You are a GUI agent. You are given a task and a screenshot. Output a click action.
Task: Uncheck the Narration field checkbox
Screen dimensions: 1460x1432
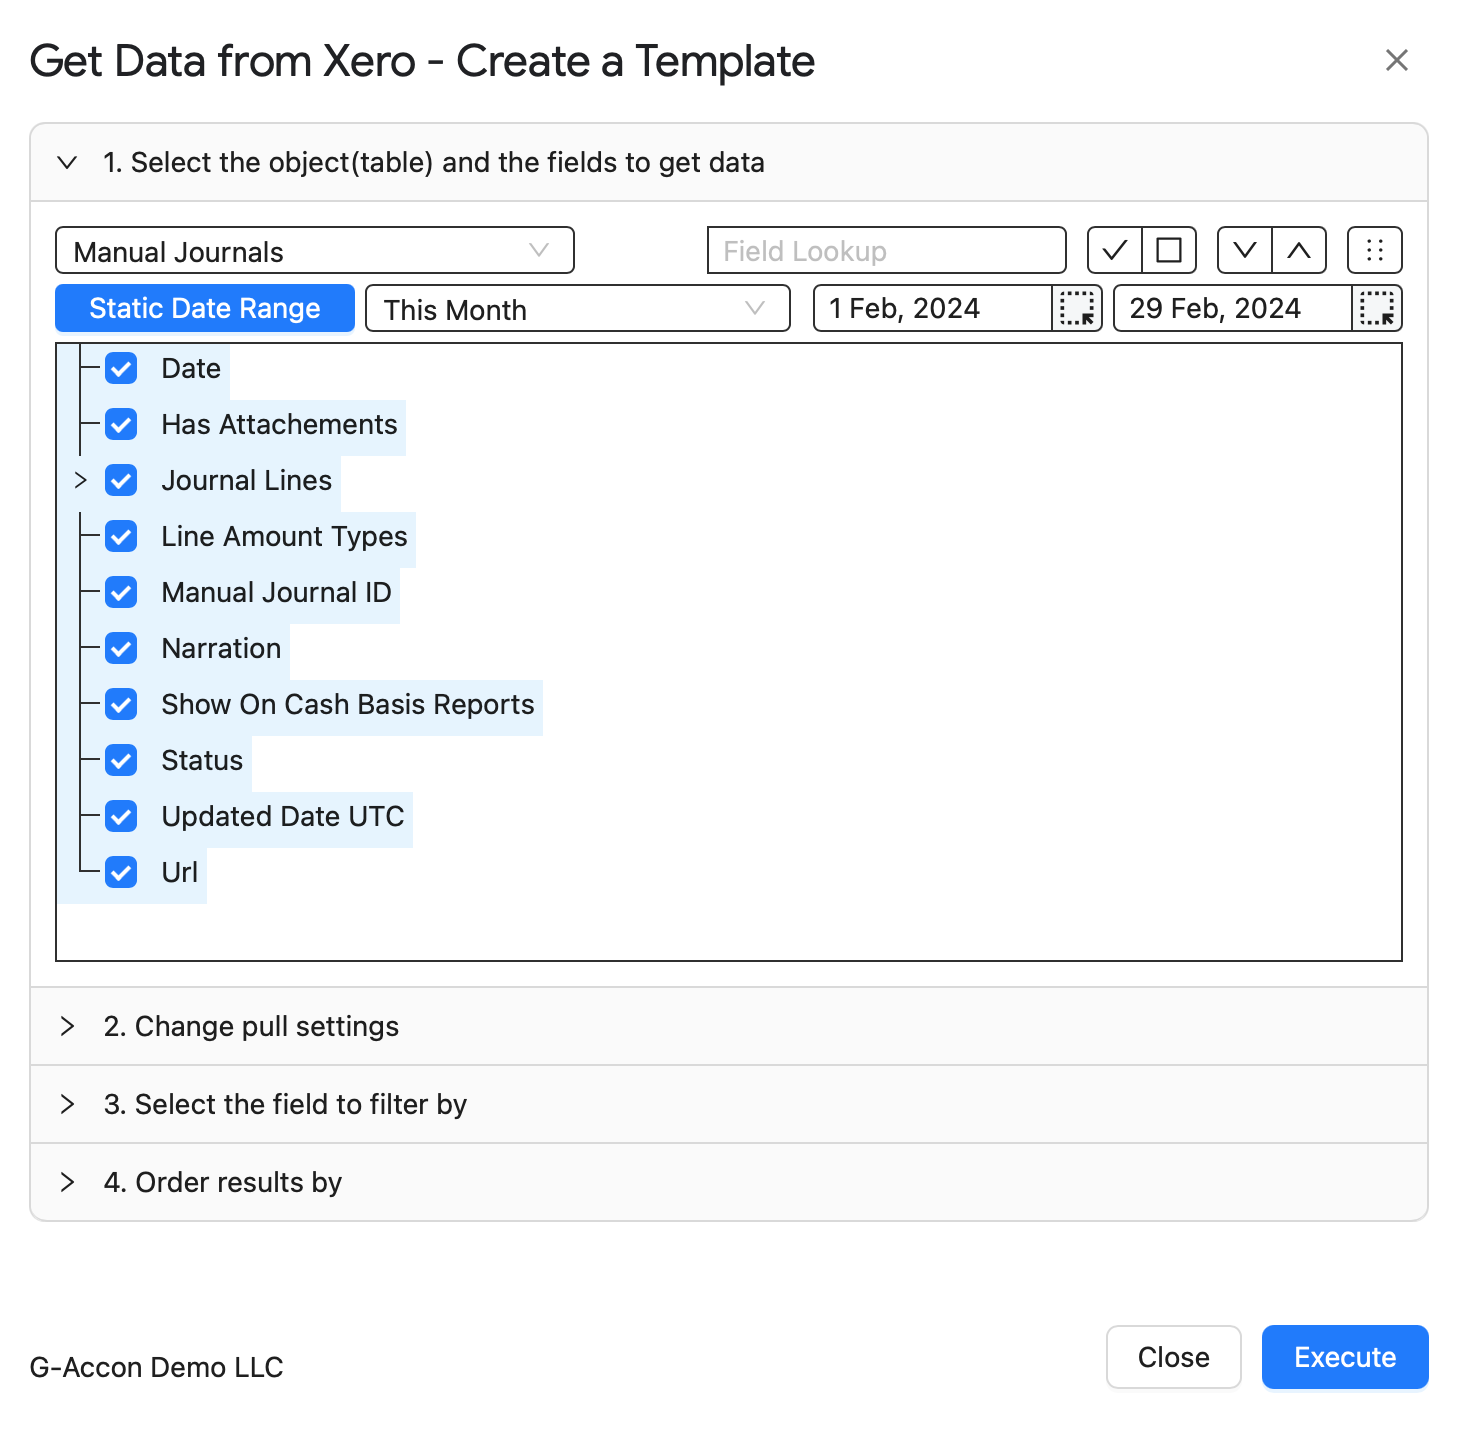[121, 648]
